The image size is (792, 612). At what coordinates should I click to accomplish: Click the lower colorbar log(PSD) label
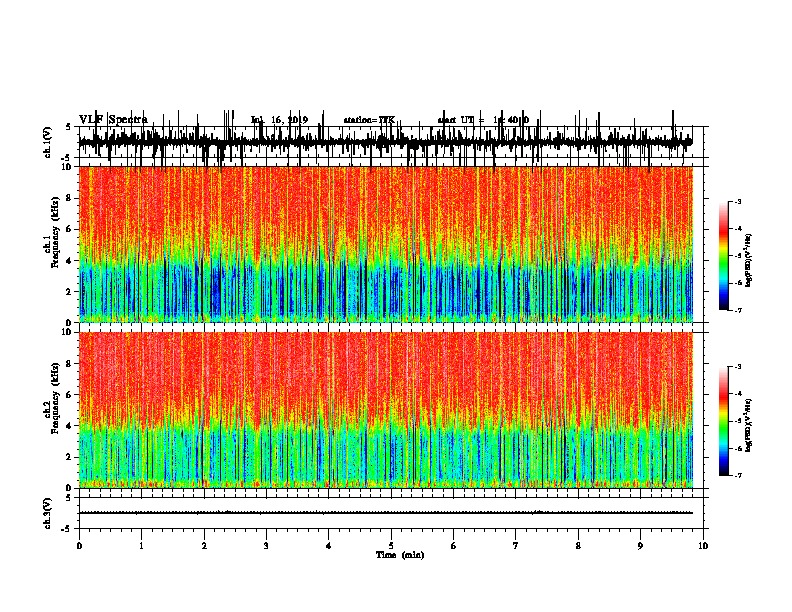click(748, 425)
